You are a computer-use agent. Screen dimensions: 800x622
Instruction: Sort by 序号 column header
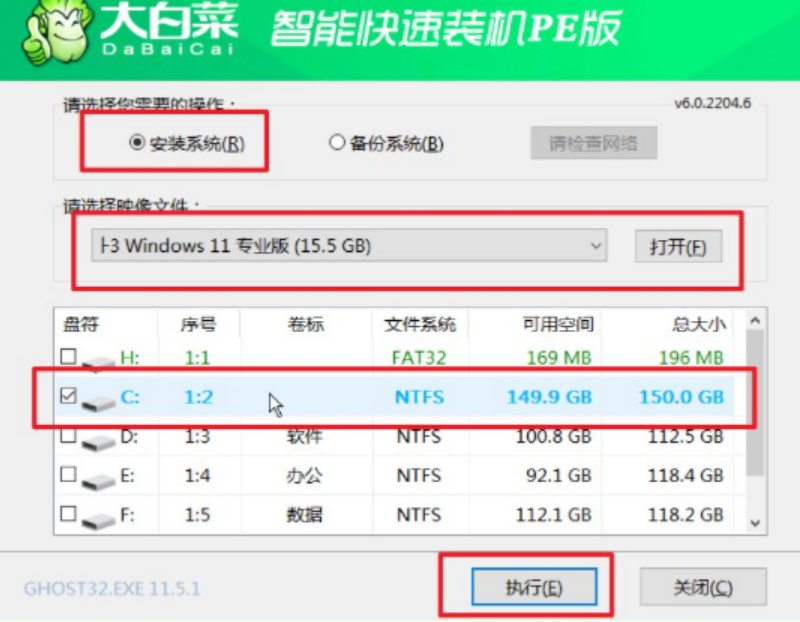[x=198, y=325]
